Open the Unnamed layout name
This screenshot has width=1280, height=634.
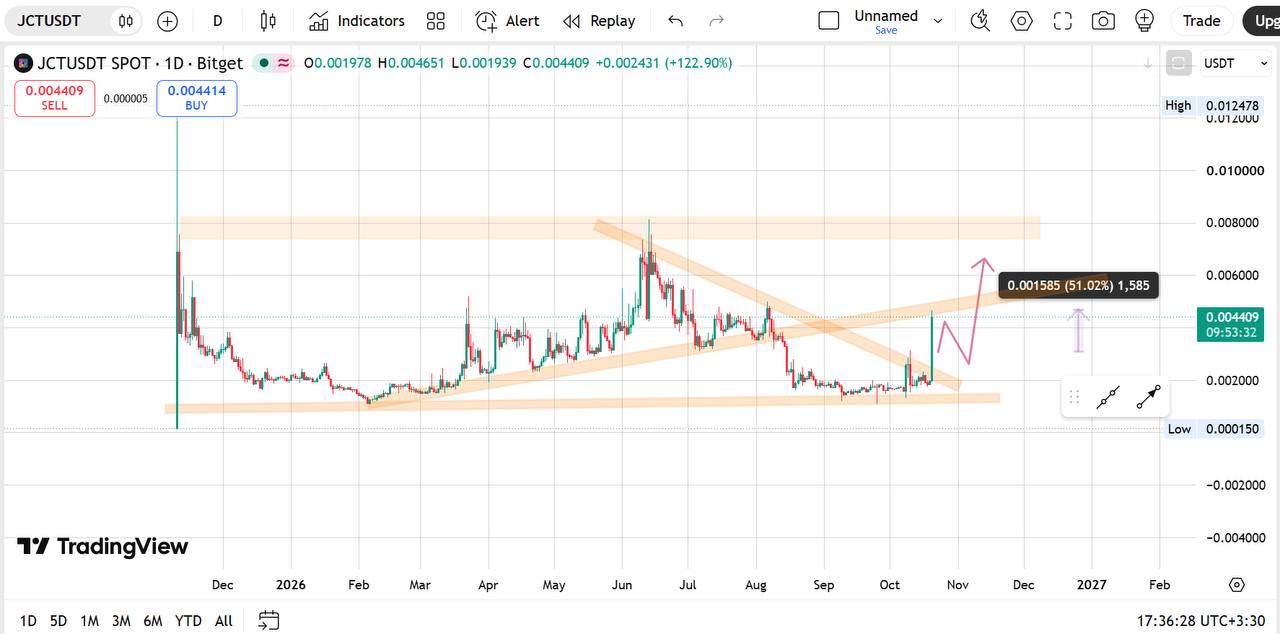(886, 15)
